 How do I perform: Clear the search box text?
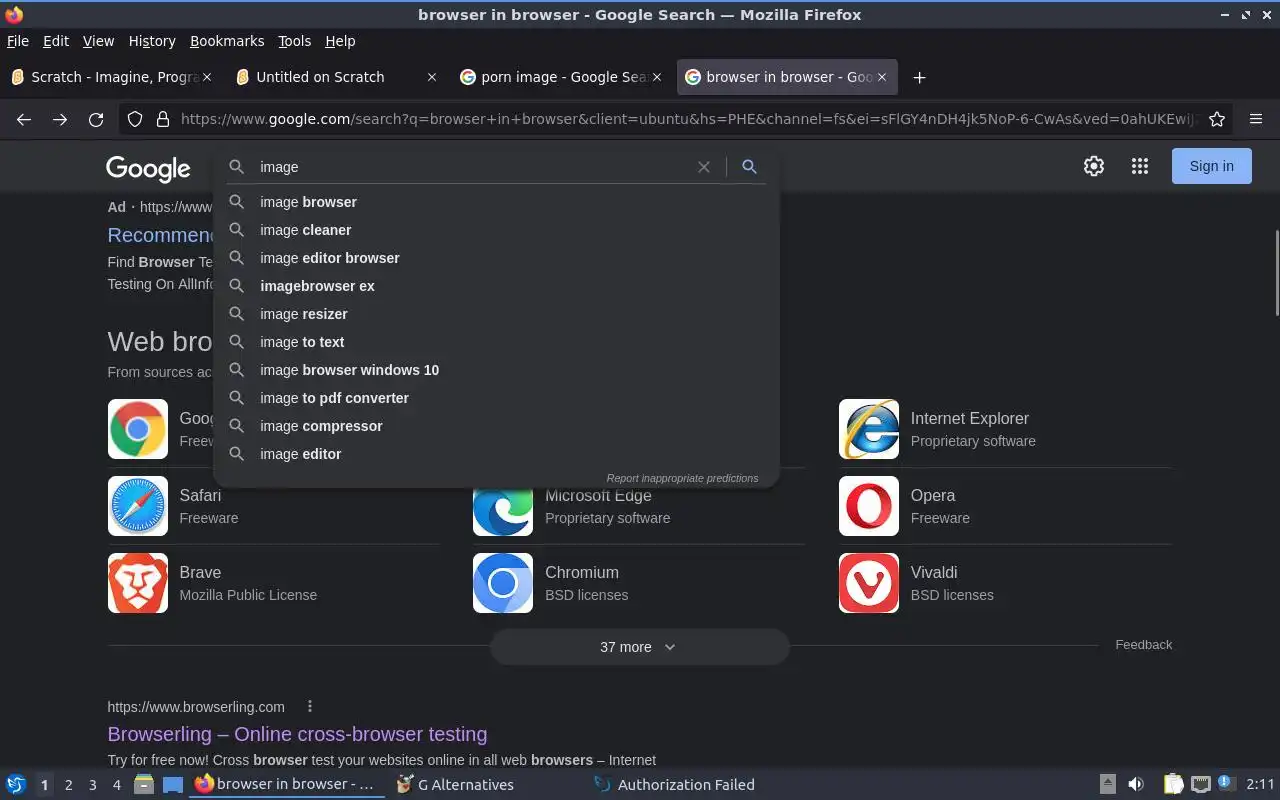point(704,167)
